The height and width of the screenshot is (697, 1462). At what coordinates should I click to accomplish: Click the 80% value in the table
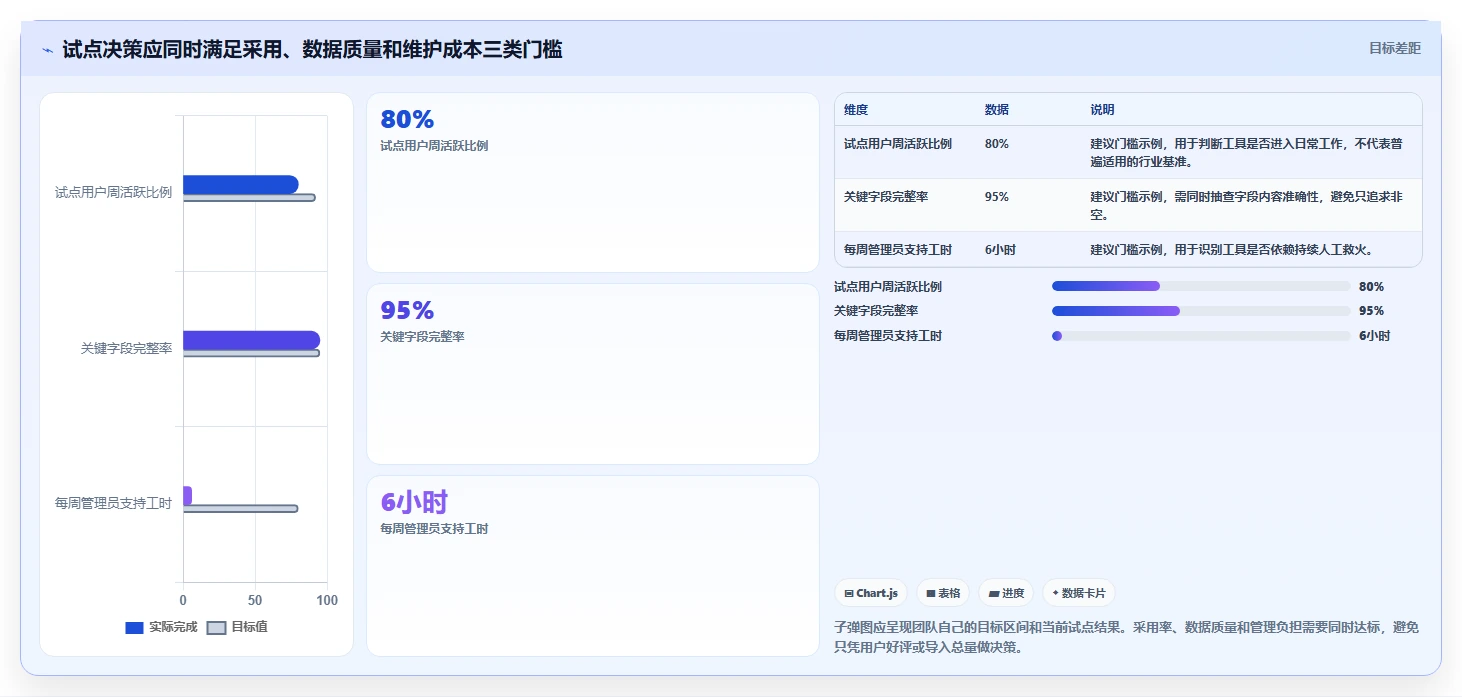[x=997, y=144]
